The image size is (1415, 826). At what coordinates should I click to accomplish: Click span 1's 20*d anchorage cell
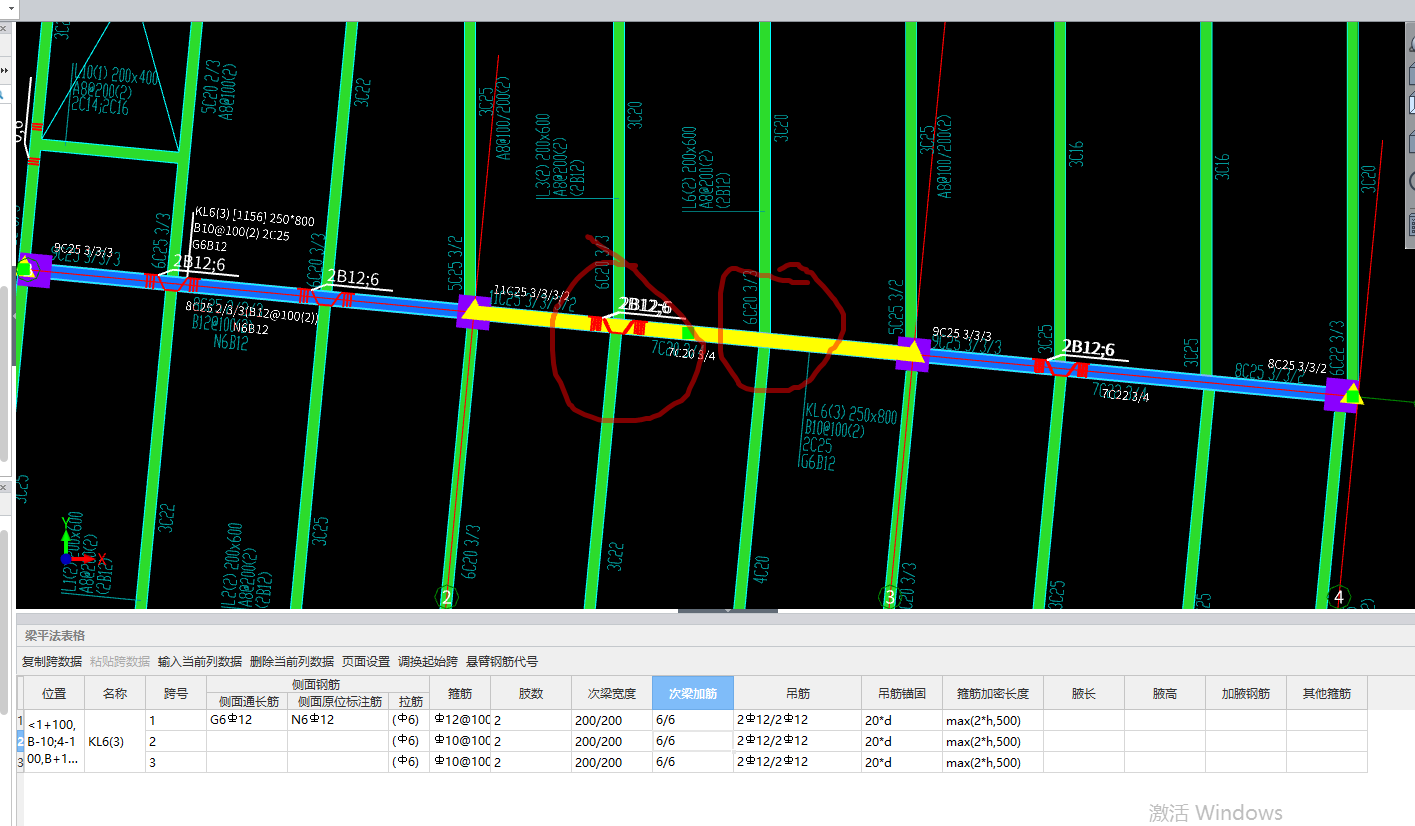click(902, 720)
